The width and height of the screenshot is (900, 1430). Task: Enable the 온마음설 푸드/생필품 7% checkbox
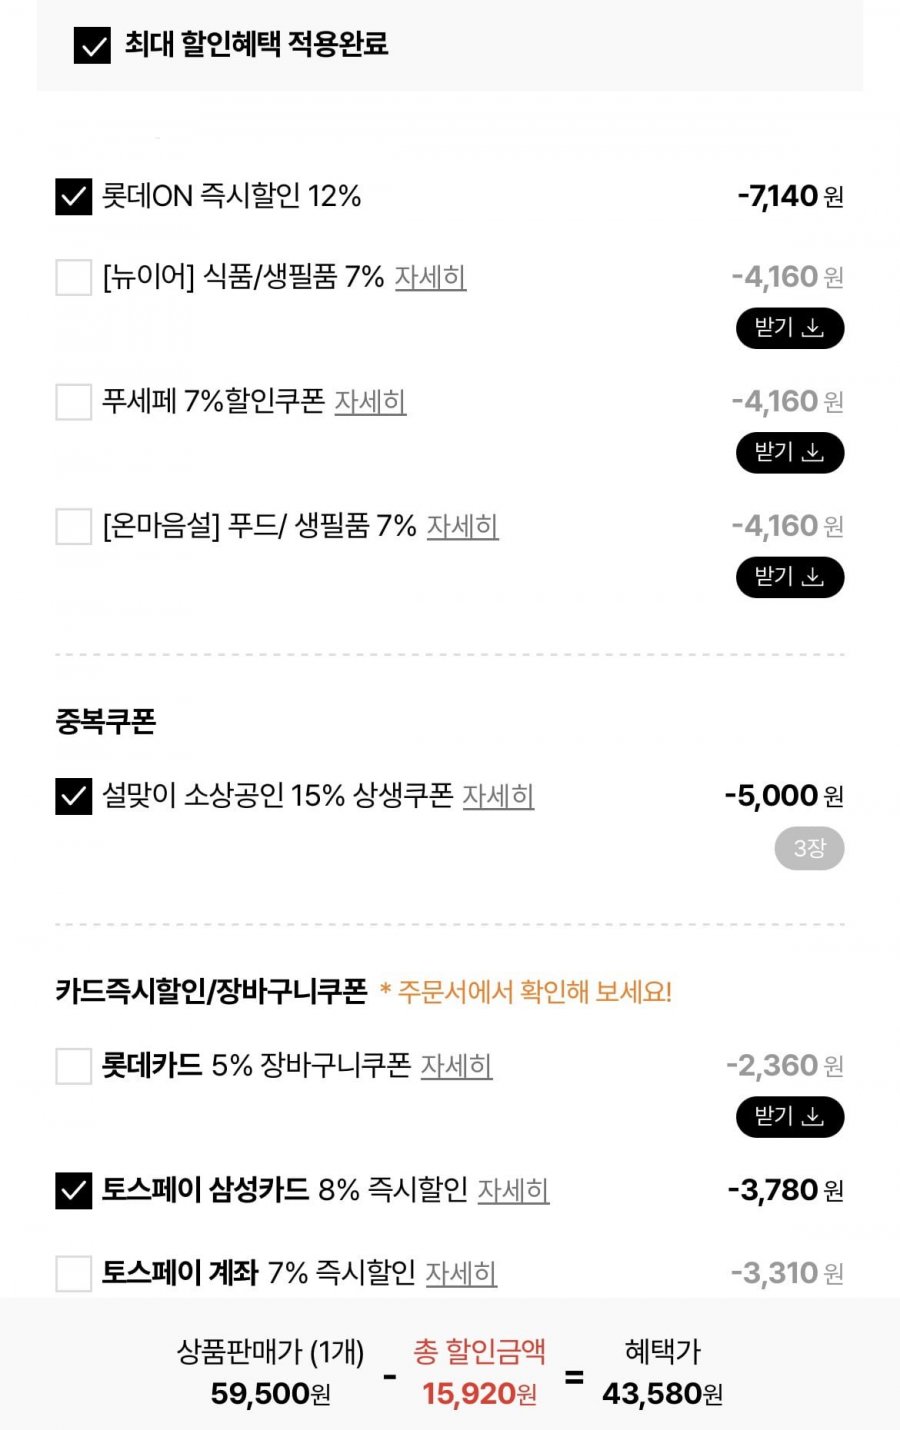(x=73, y=526)
